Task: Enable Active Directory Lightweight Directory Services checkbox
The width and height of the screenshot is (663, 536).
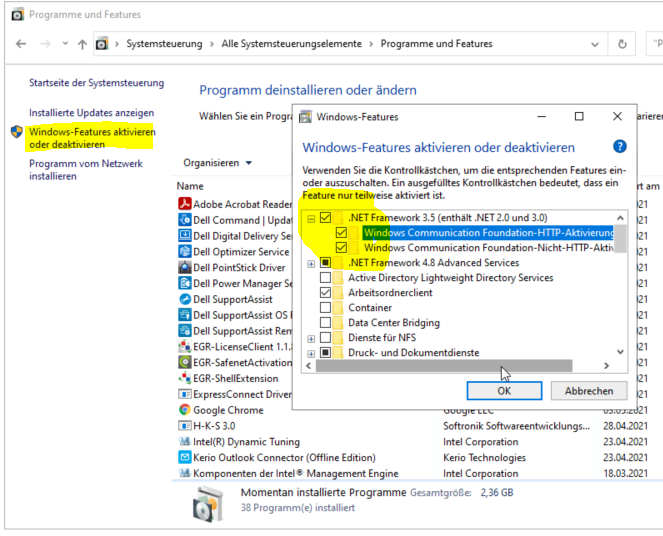Action: [325, 278]
